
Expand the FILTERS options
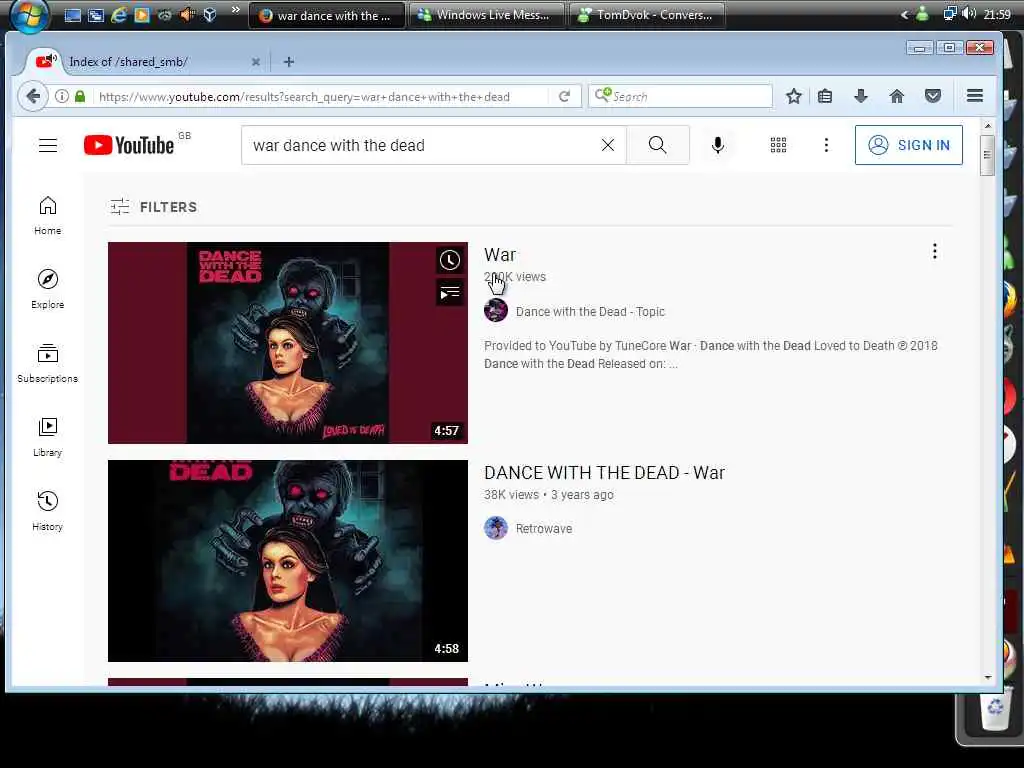(x=153, y=207)
